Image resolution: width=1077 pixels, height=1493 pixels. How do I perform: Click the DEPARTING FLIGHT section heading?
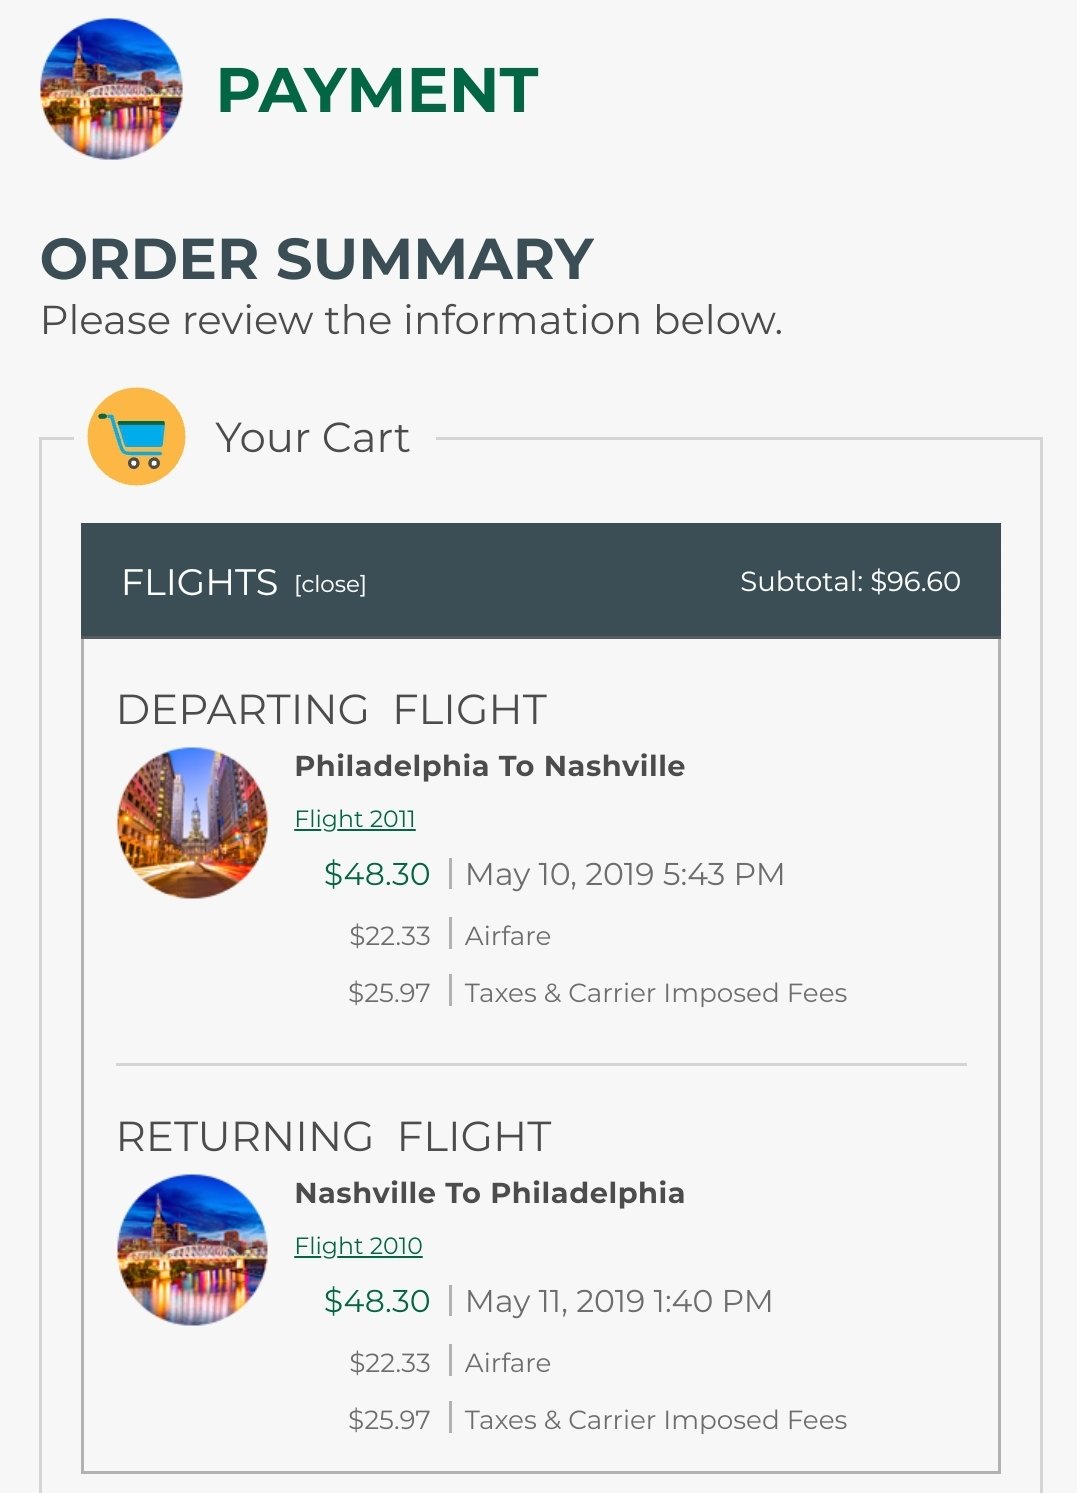point(332,710)
